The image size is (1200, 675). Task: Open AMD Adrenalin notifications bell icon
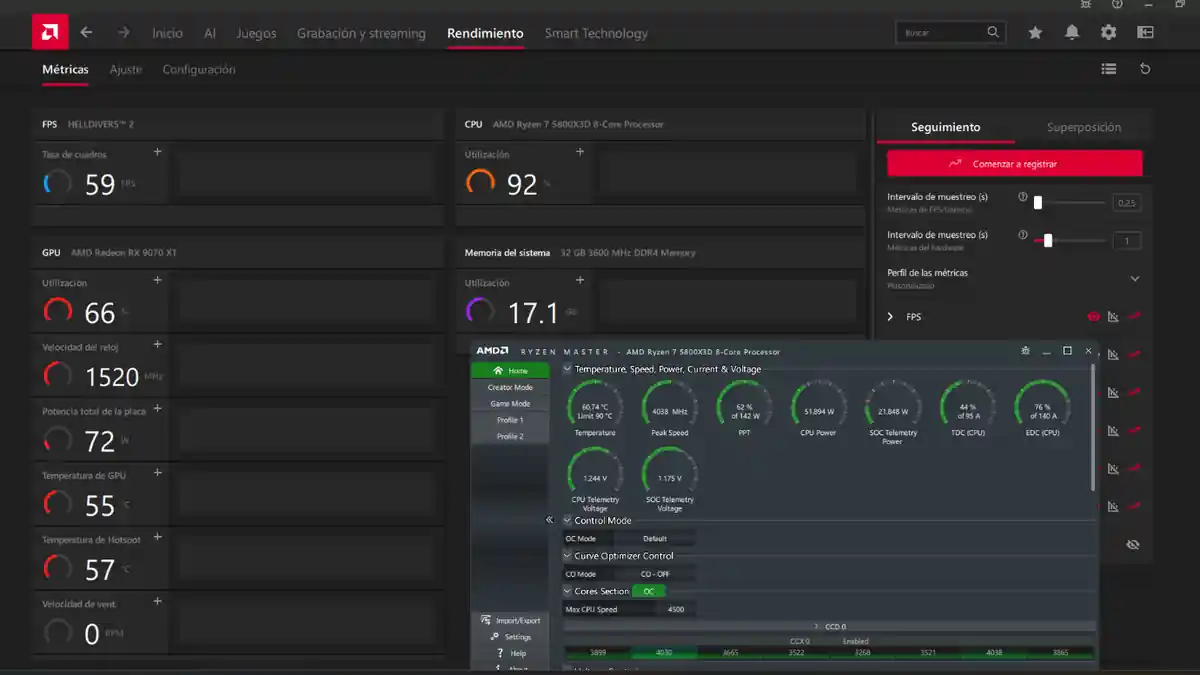click(1071, 32)
